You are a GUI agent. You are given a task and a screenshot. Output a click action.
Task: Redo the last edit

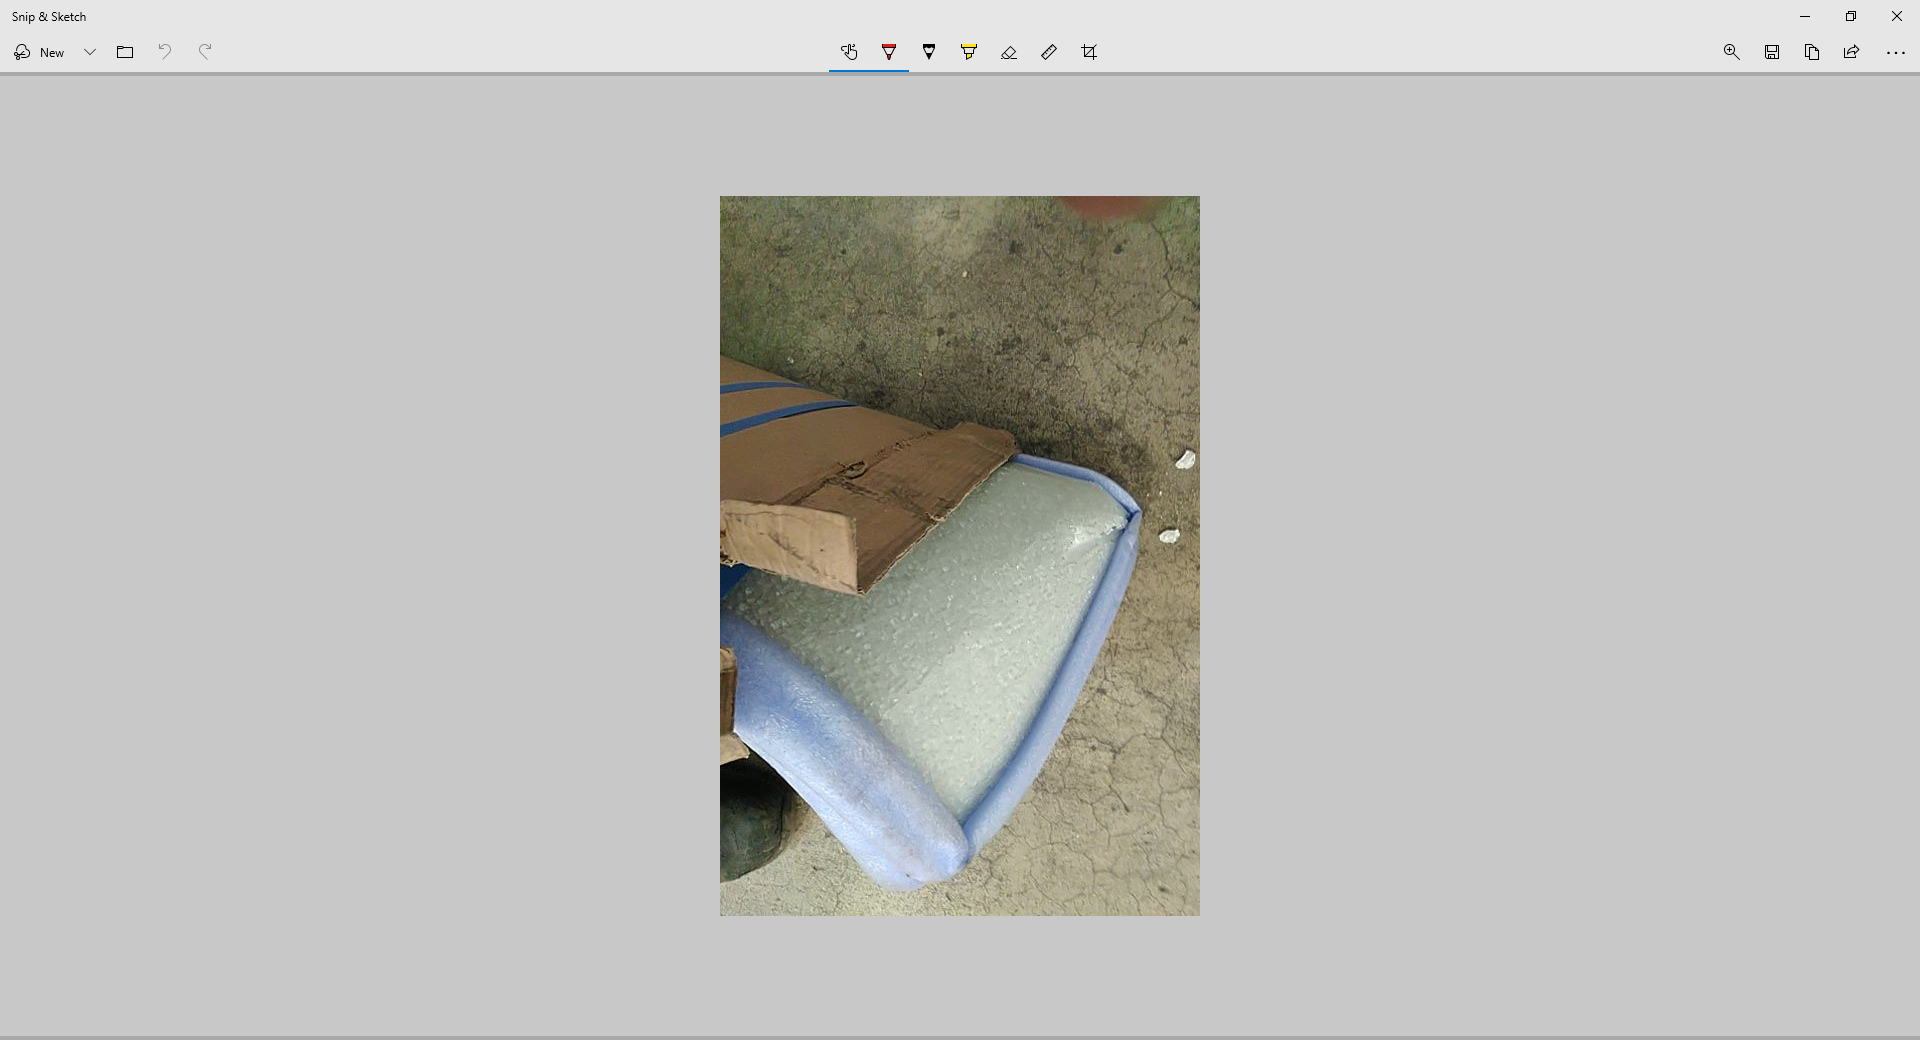tap(205, 52)
